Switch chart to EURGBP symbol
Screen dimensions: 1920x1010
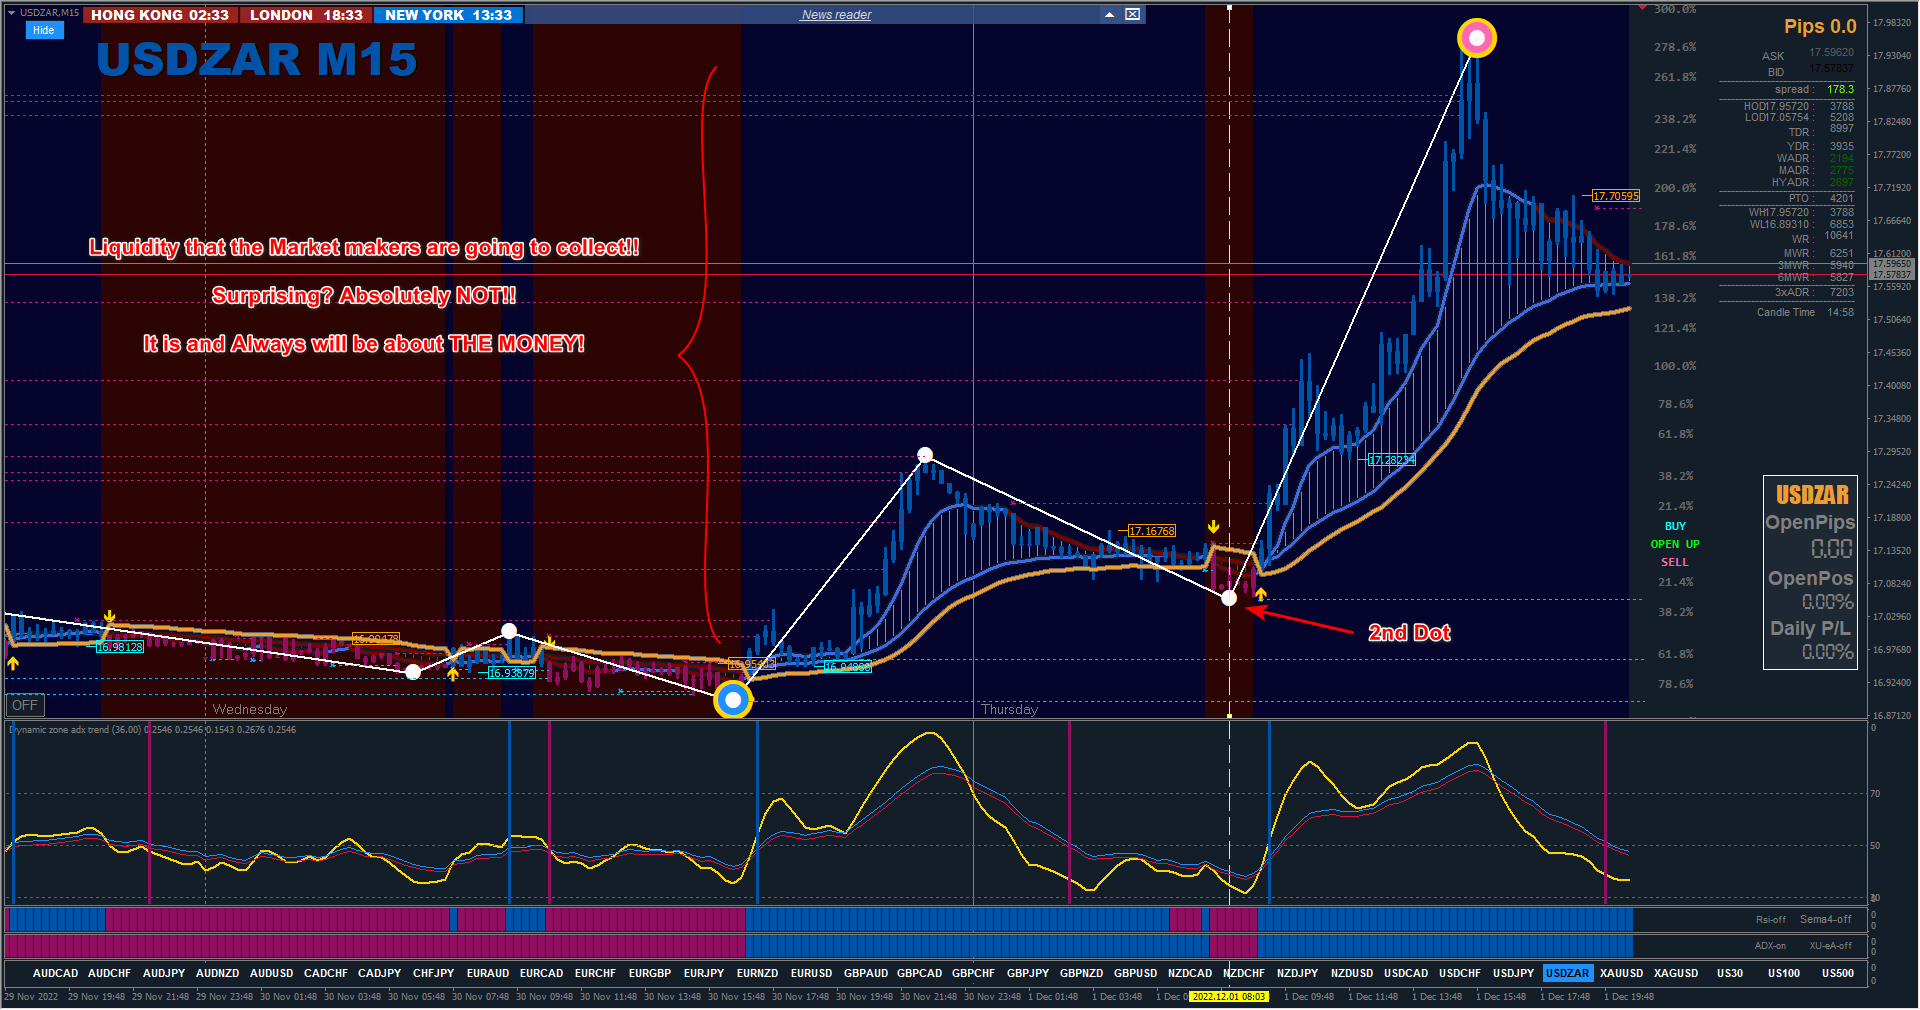(650, 973)
